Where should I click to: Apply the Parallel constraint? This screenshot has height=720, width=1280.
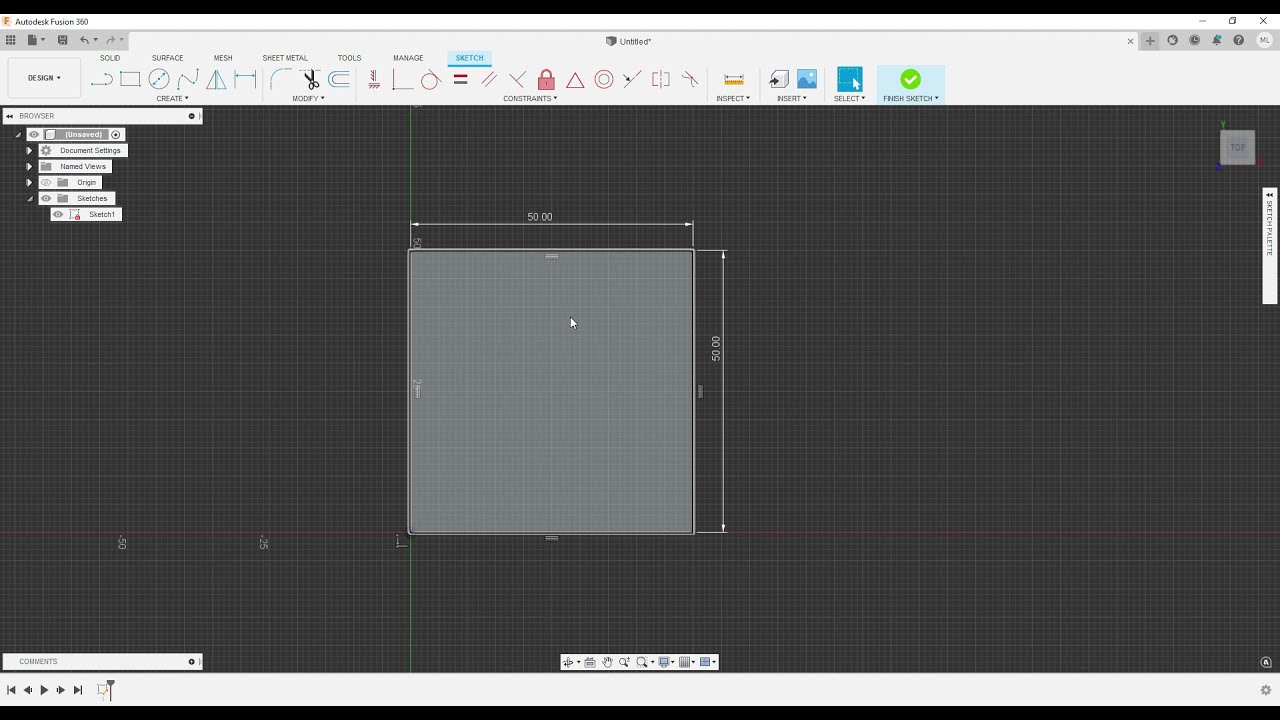tap(489, 80)
